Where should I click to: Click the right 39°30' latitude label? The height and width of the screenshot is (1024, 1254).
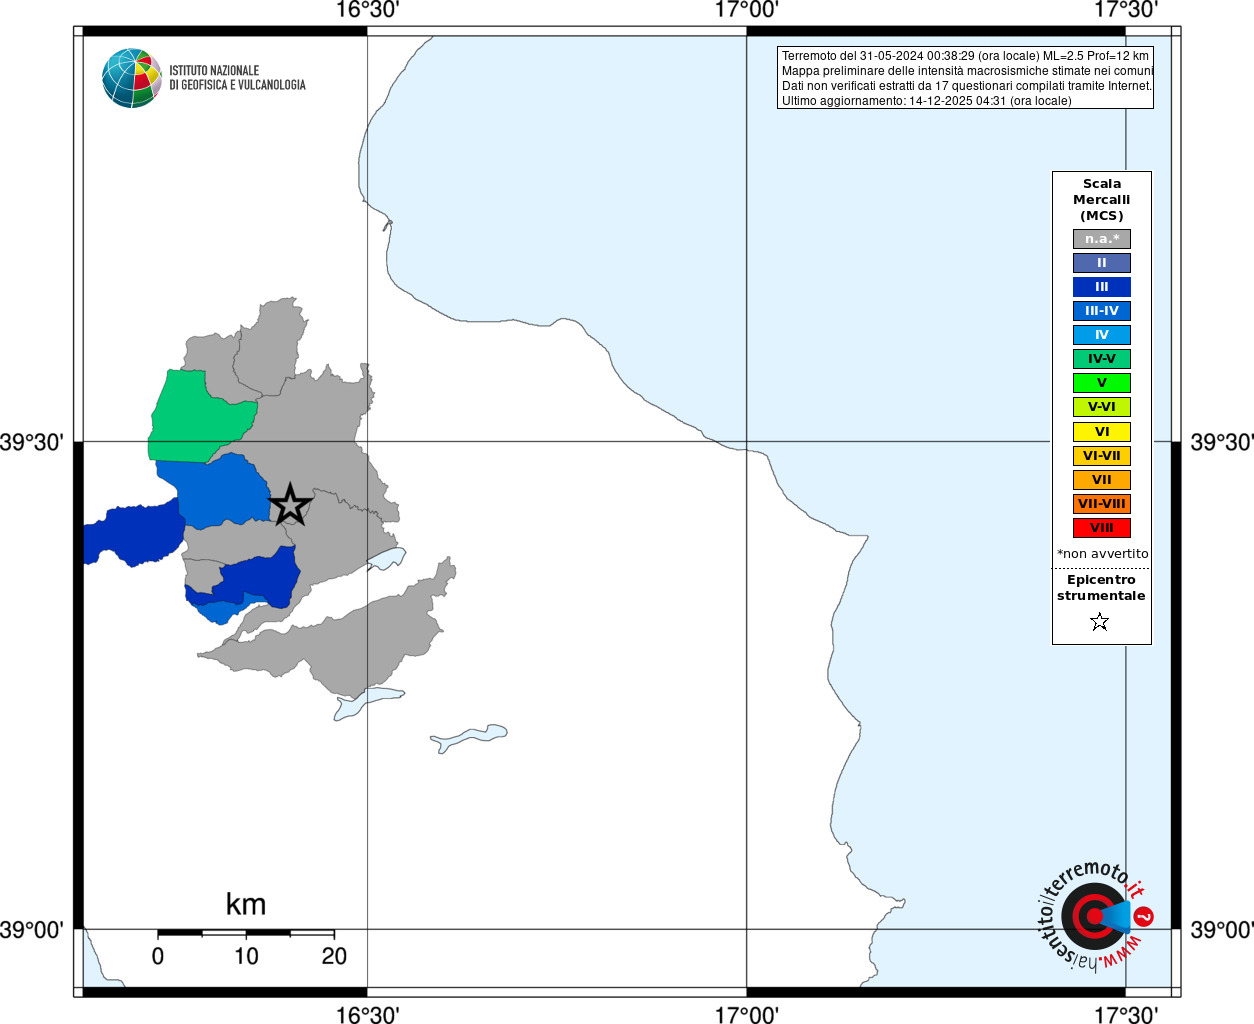pyautogui.click(x=1222, y=442)
